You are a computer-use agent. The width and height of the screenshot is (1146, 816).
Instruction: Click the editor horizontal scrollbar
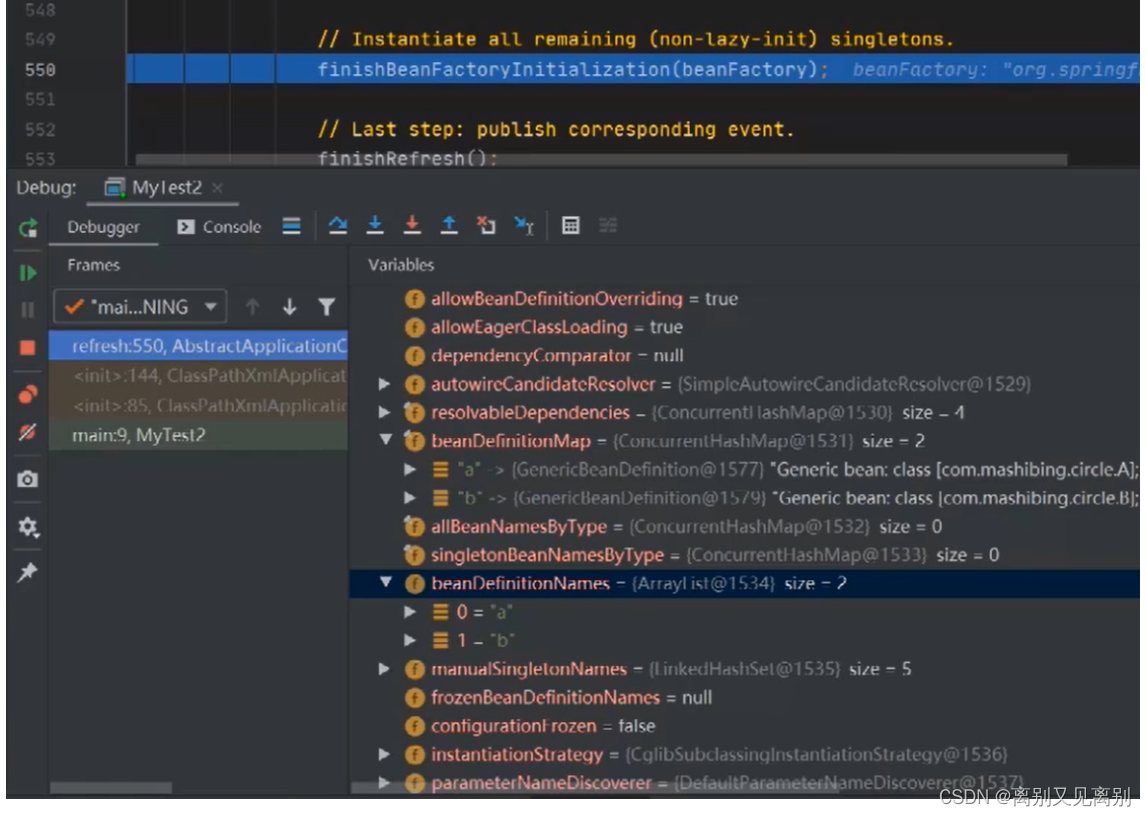pyautogui.click(x=601, y=159)
